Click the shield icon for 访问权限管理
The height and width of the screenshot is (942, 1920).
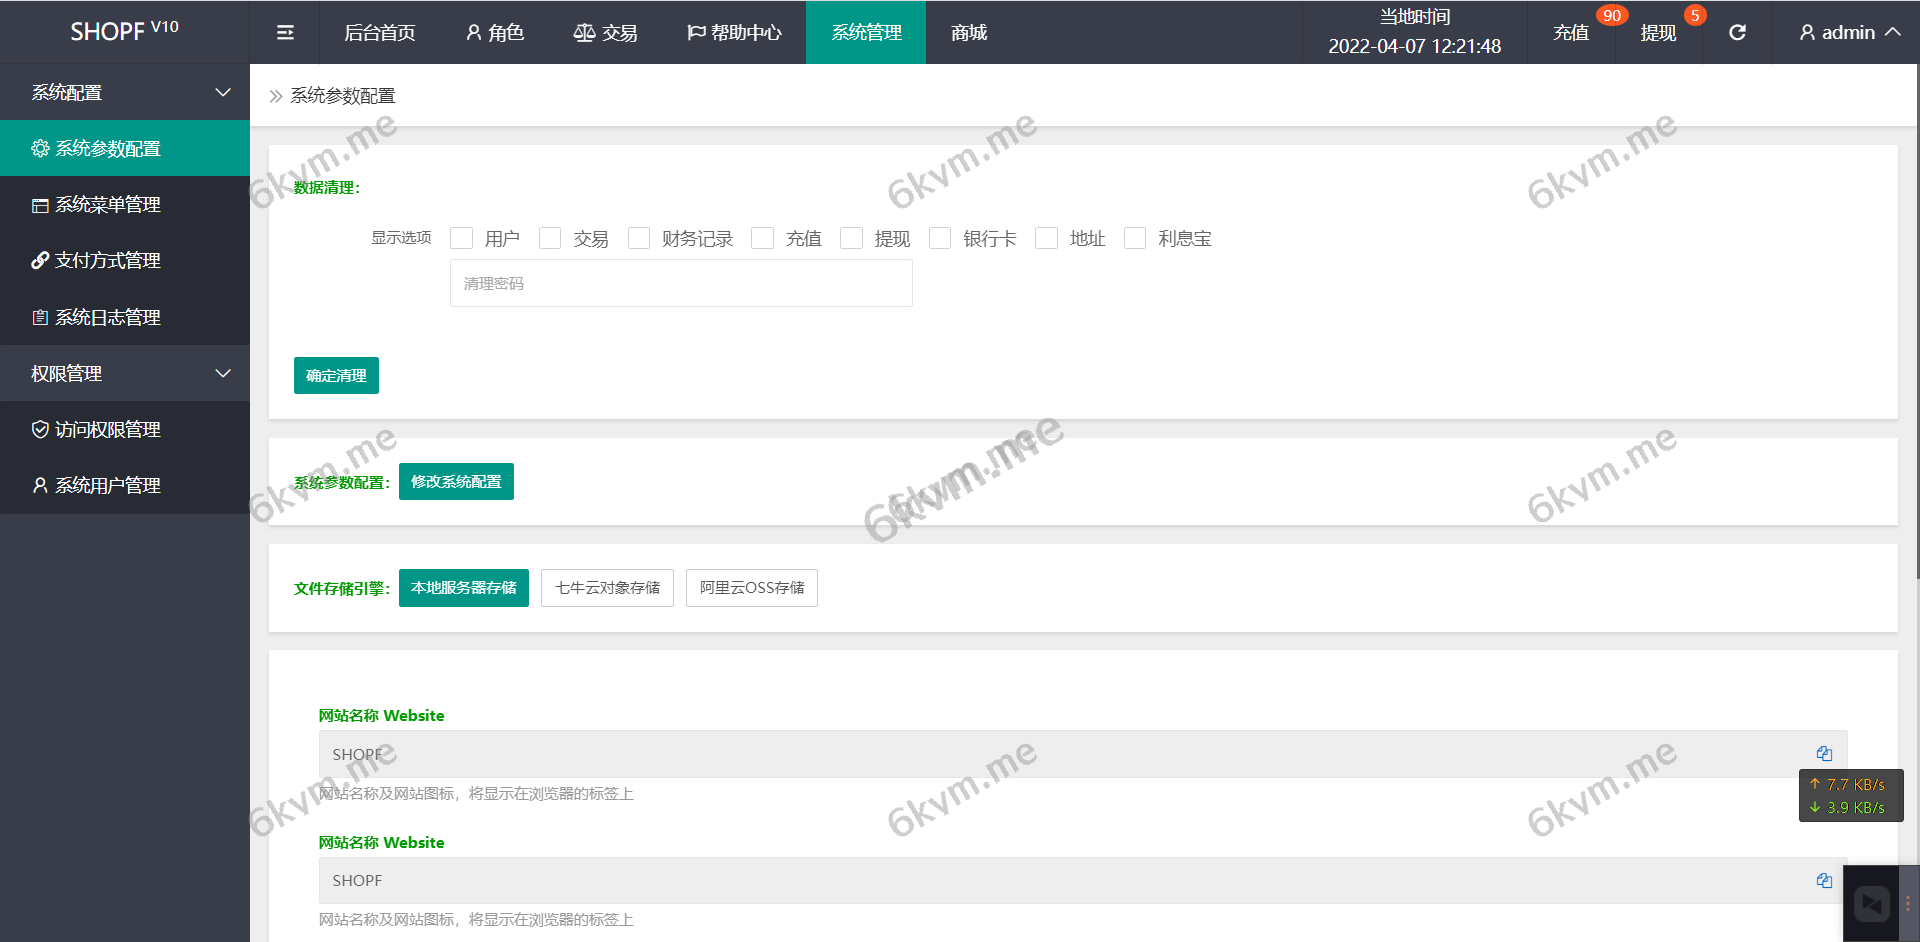click(x=40, y=430)
